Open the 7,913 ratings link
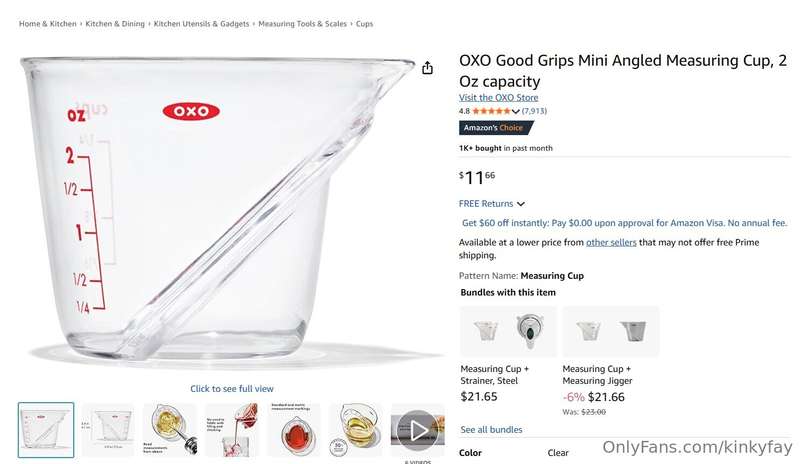Viewport: 800px width, 464px height. 534,111
